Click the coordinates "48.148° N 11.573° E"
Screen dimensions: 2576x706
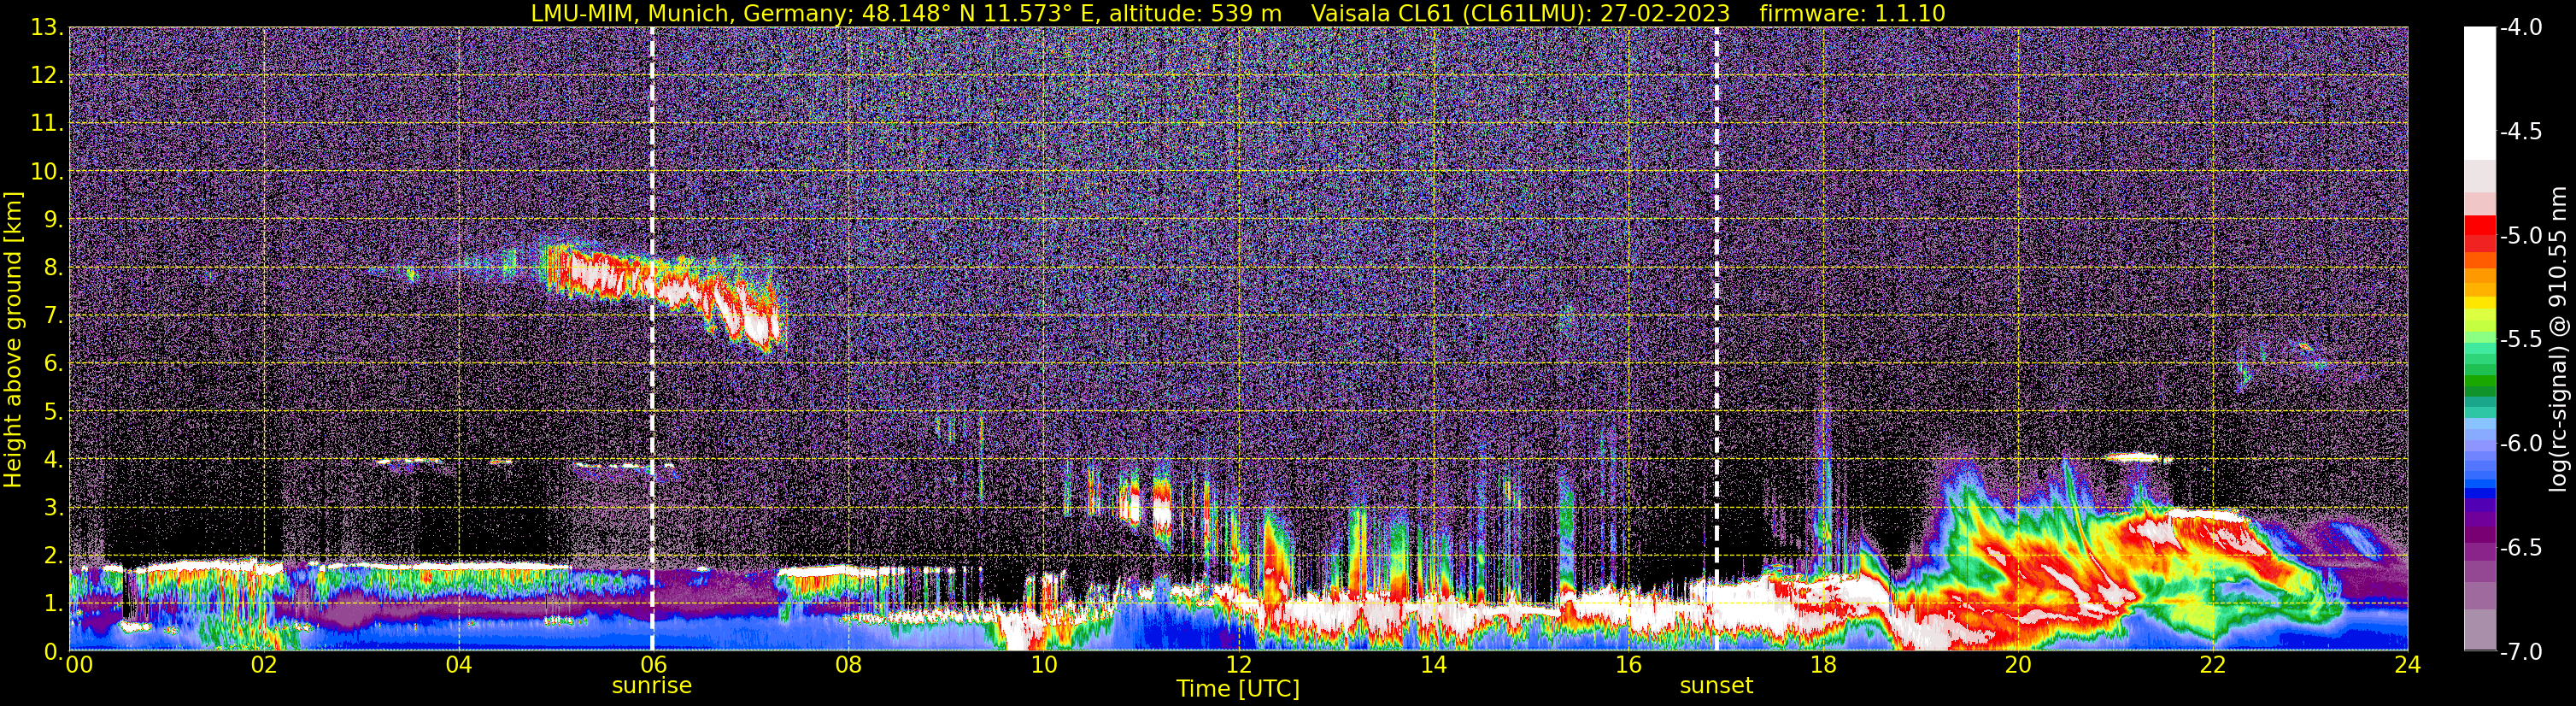980,13
